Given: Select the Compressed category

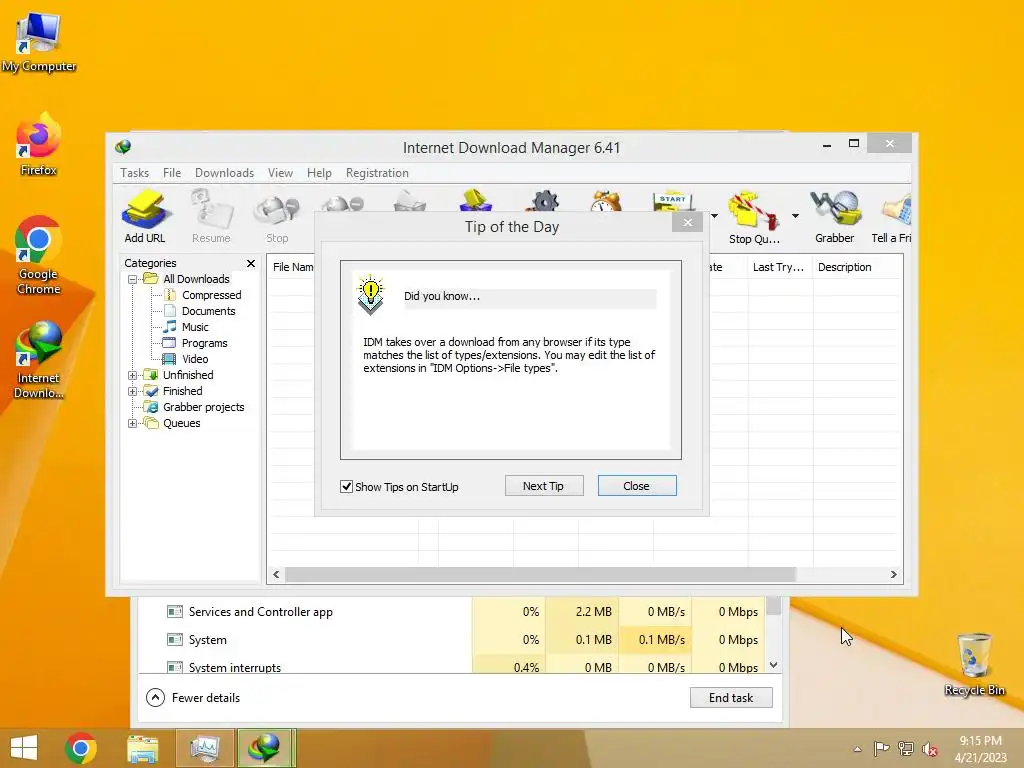Looking at the screenshot, I should click(211, 295).
